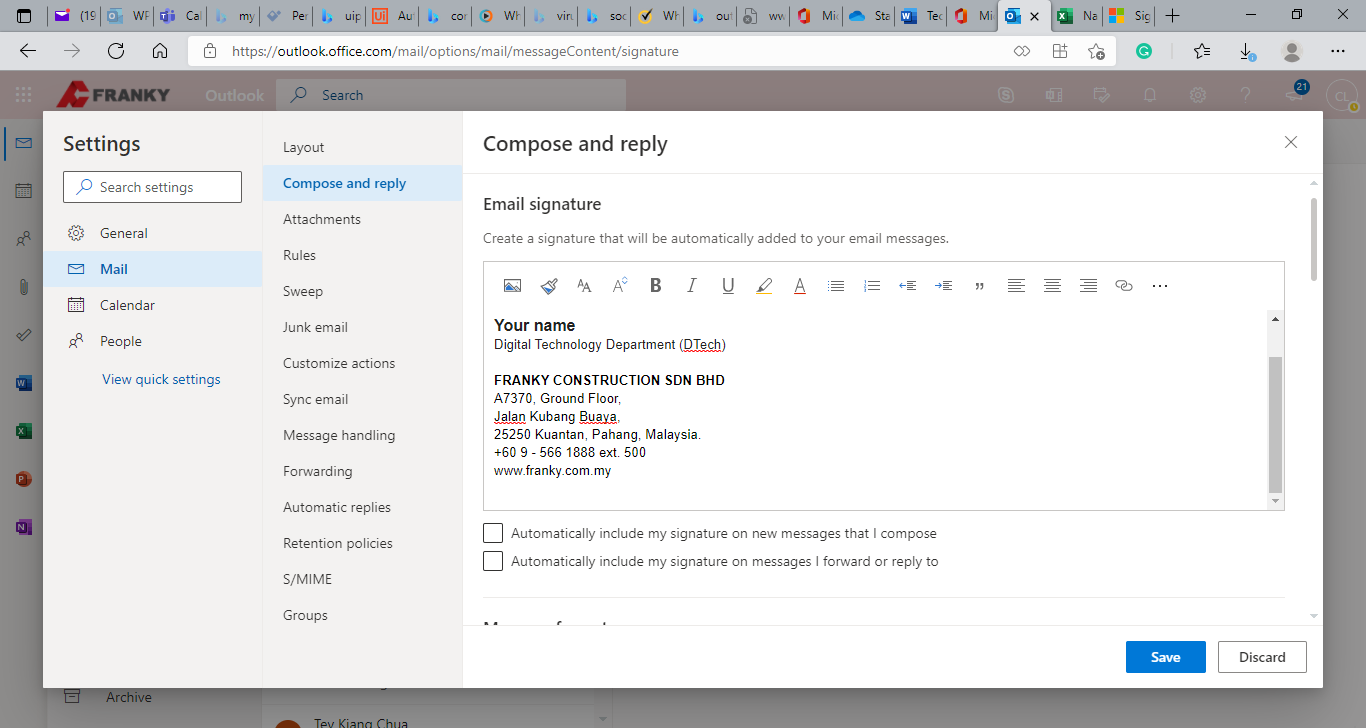Open Groups settings
Screen dimensions: 1366x728
(362, 615)
